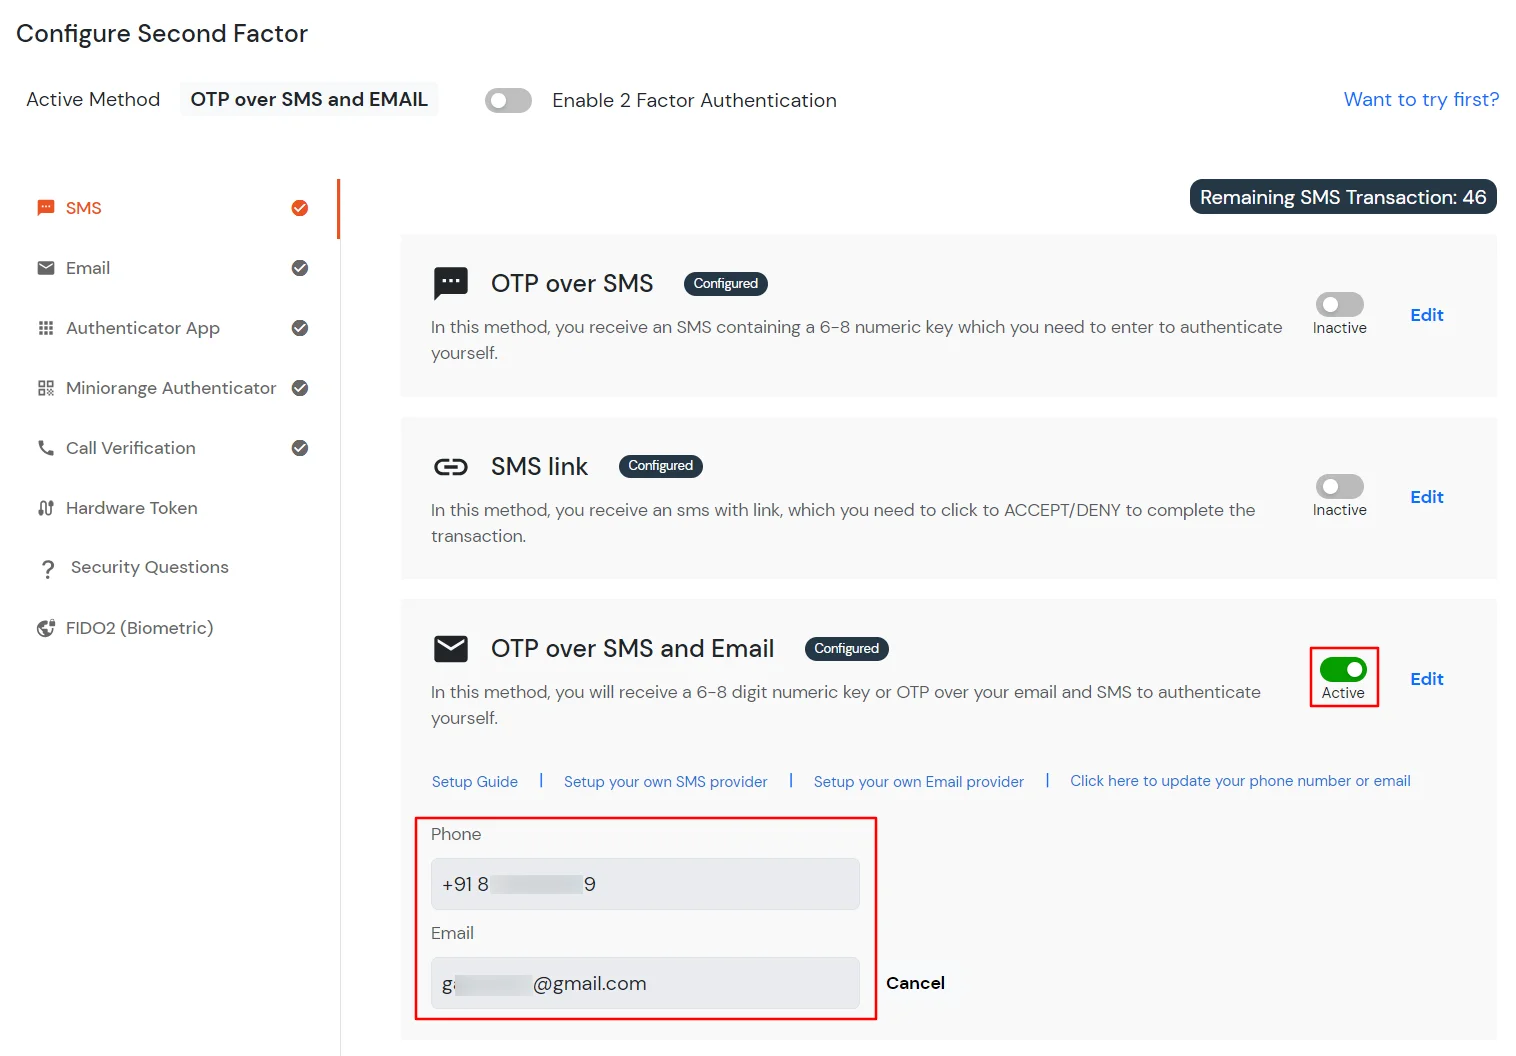Activate the OTP over SMS toggle
Screen dimensions: 1516x1056
tap(1339, 305)
